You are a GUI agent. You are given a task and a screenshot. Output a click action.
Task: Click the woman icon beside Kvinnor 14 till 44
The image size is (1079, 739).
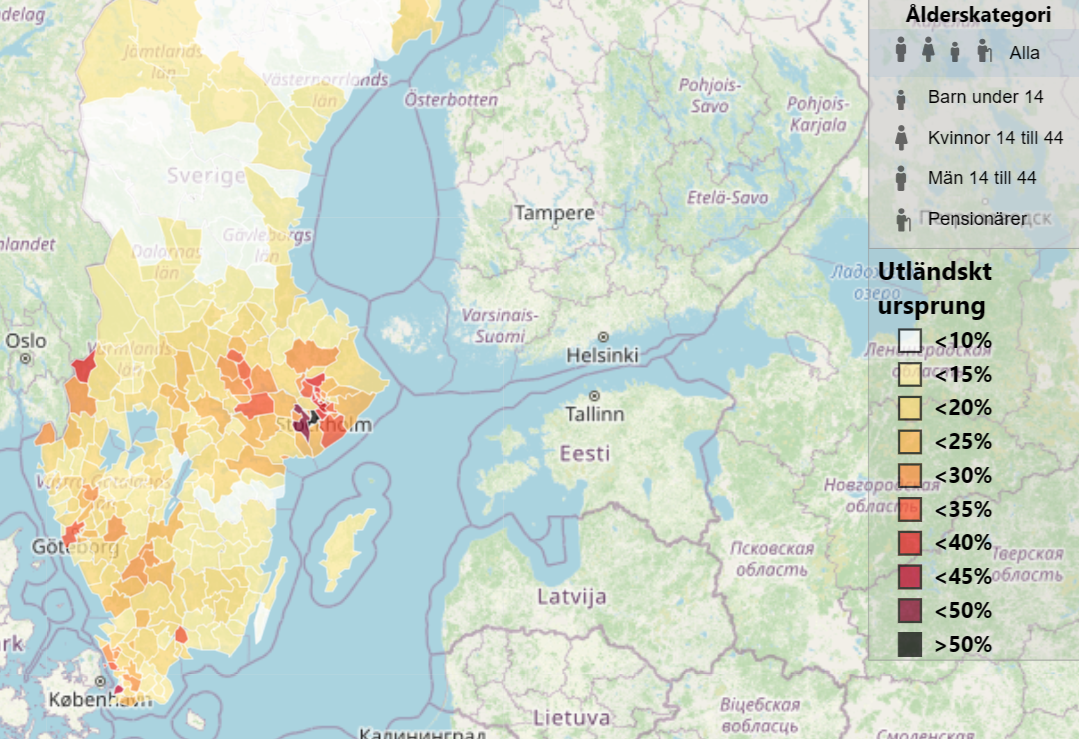[901, 138]
